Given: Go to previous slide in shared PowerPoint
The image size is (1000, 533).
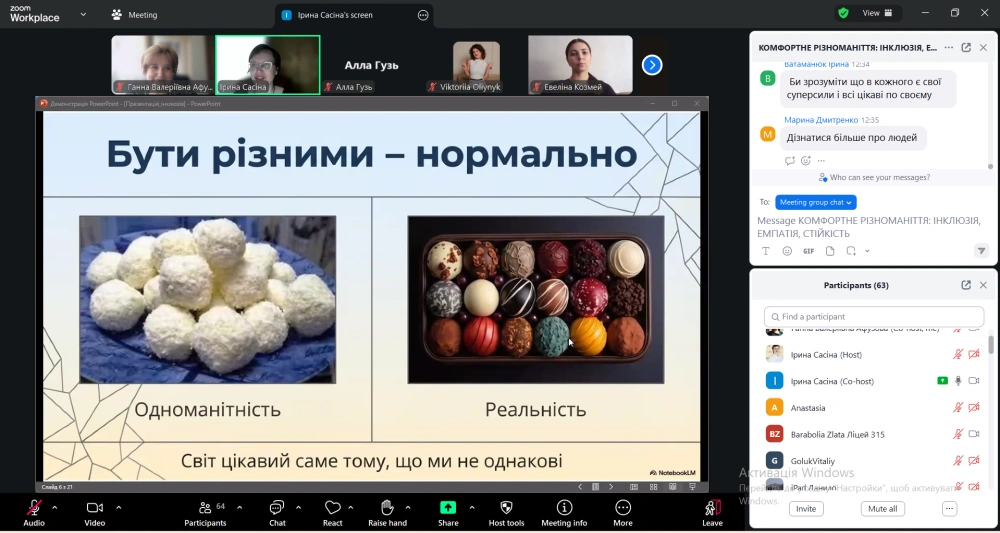Looking at the screenshot, I should 580,486.
